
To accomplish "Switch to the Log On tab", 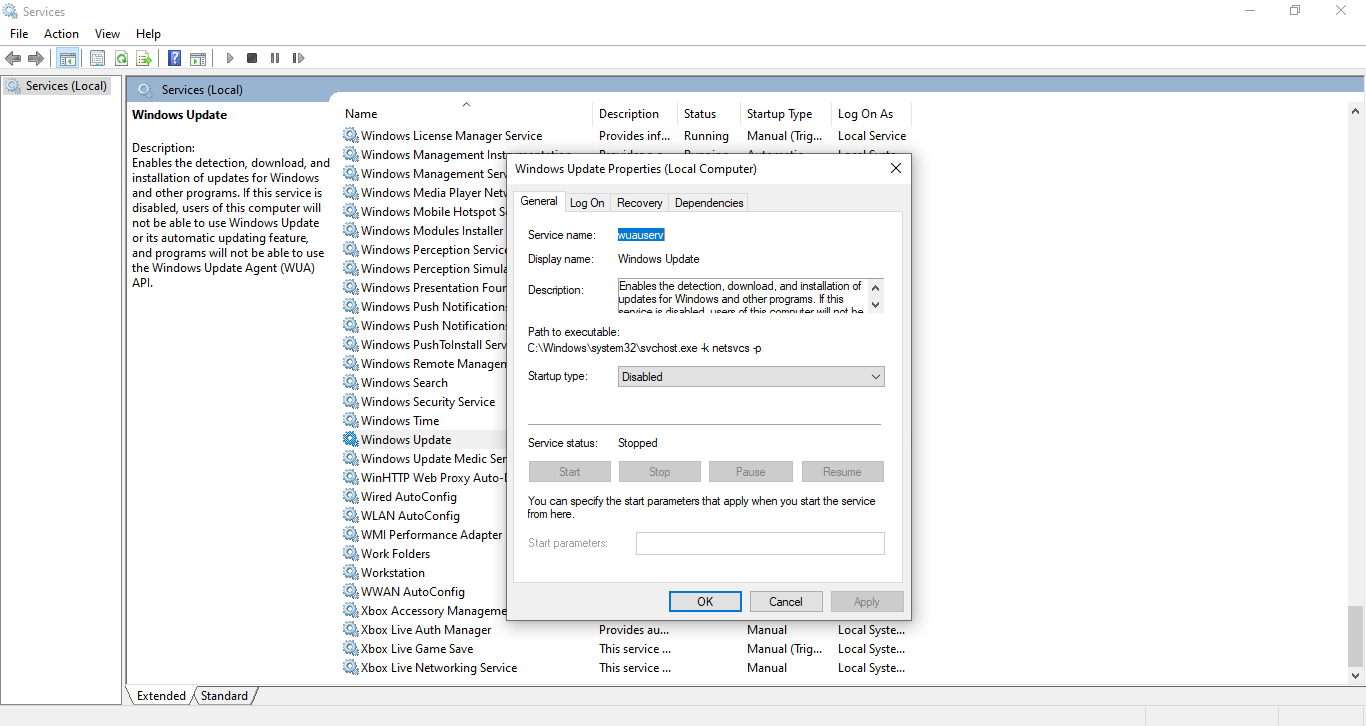I will coord(587,203).
